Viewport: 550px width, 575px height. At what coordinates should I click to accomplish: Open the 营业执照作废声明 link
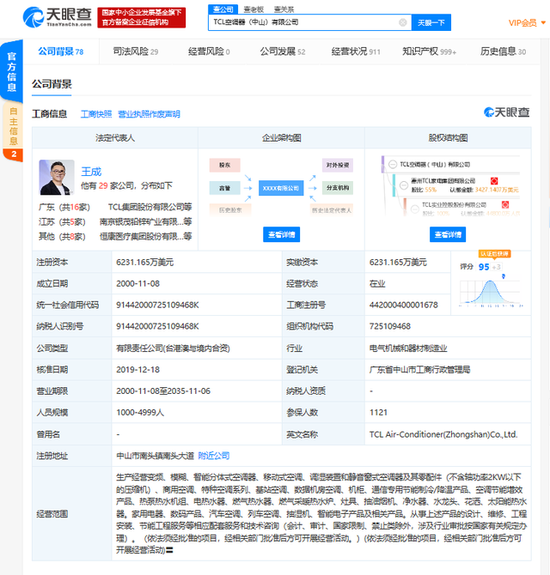pos(149,114)
